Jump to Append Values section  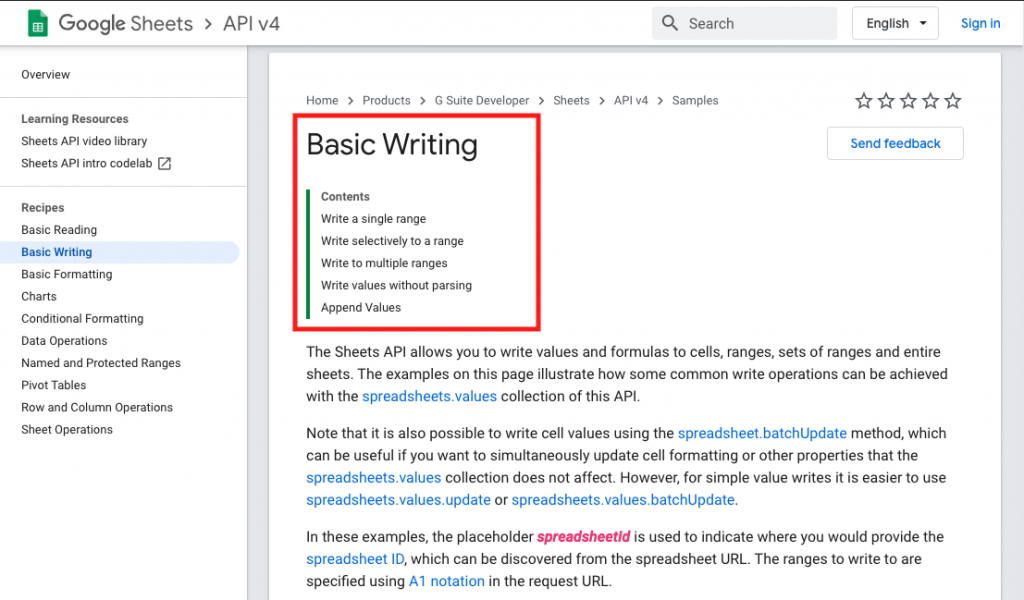pos(360,308)
